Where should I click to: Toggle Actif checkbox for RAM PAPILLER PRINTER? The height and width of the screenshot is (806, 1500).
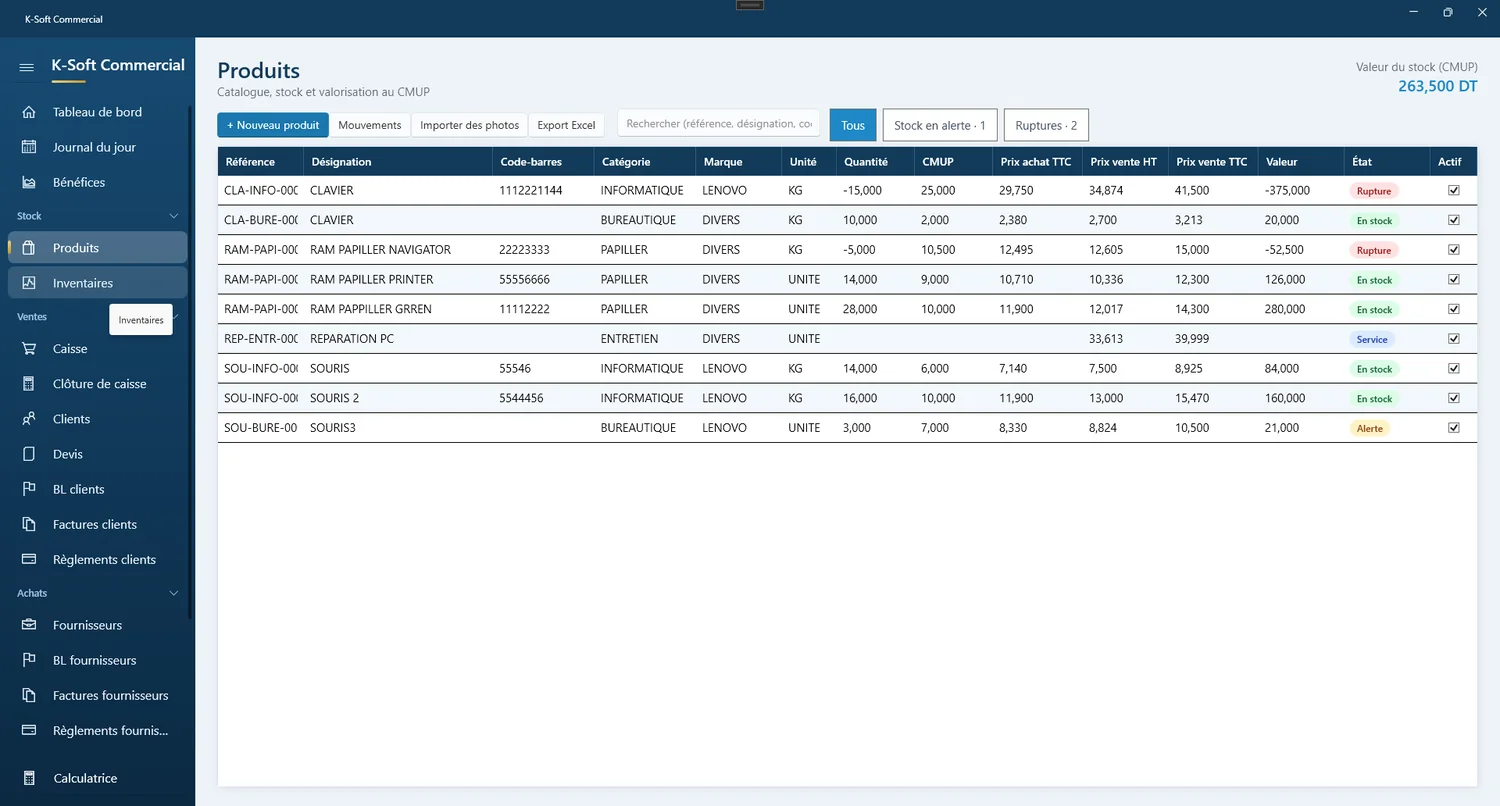[x=1454, y=279]
